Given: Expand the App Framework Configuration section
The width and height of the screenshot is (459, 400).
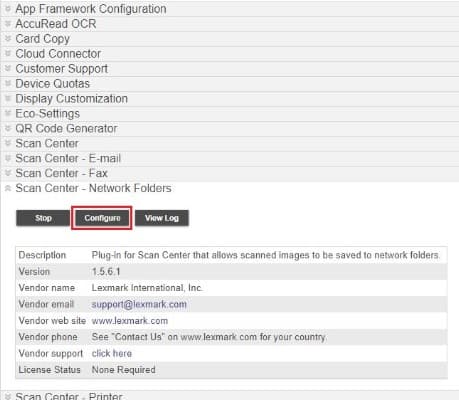Looking at the screenshot, I should 230,9.
